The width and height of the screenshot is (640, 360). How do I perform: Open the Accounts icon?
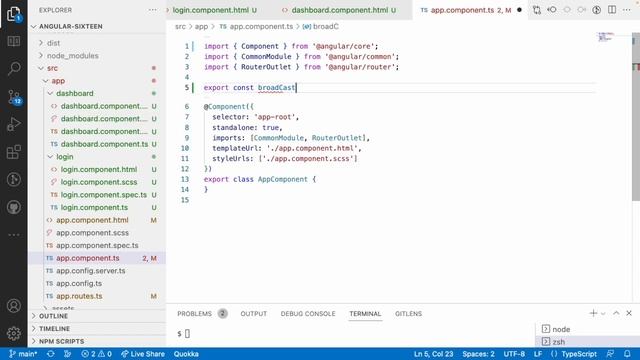(x=14, y=306)
